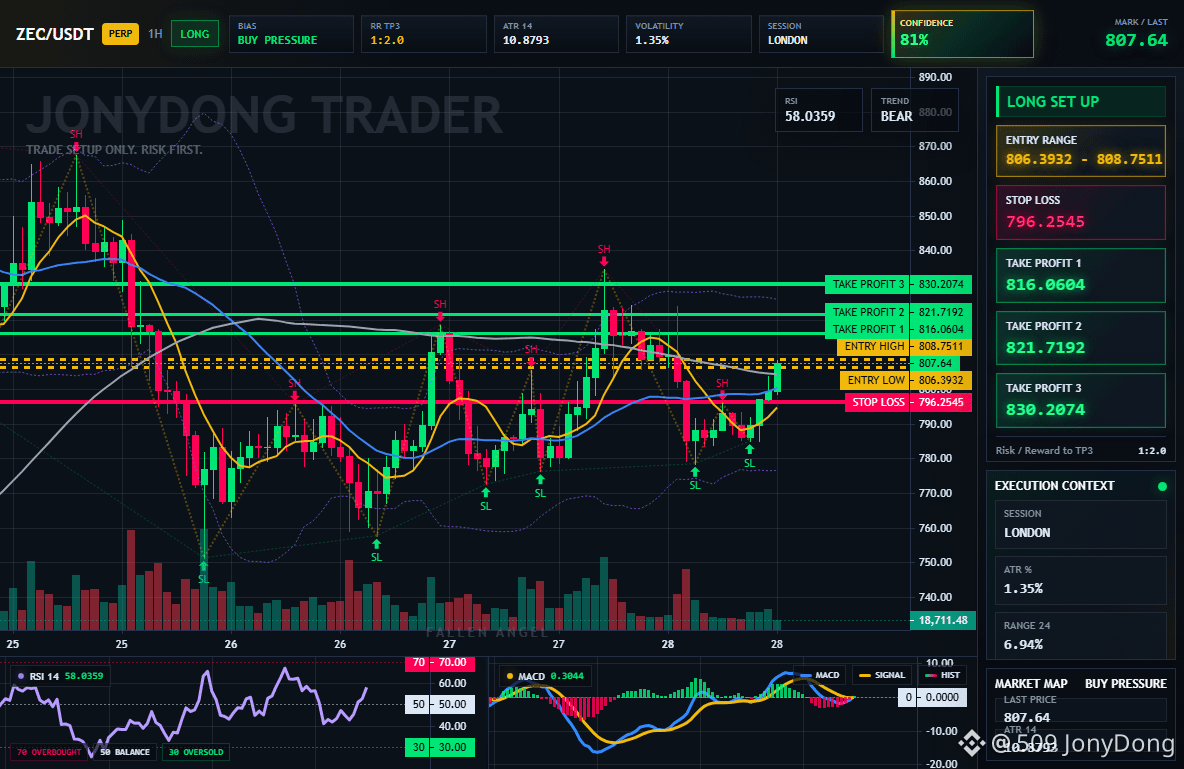Open the Take Profit 2 side card
1184x769 pixels.
[x=1081, y=338]
